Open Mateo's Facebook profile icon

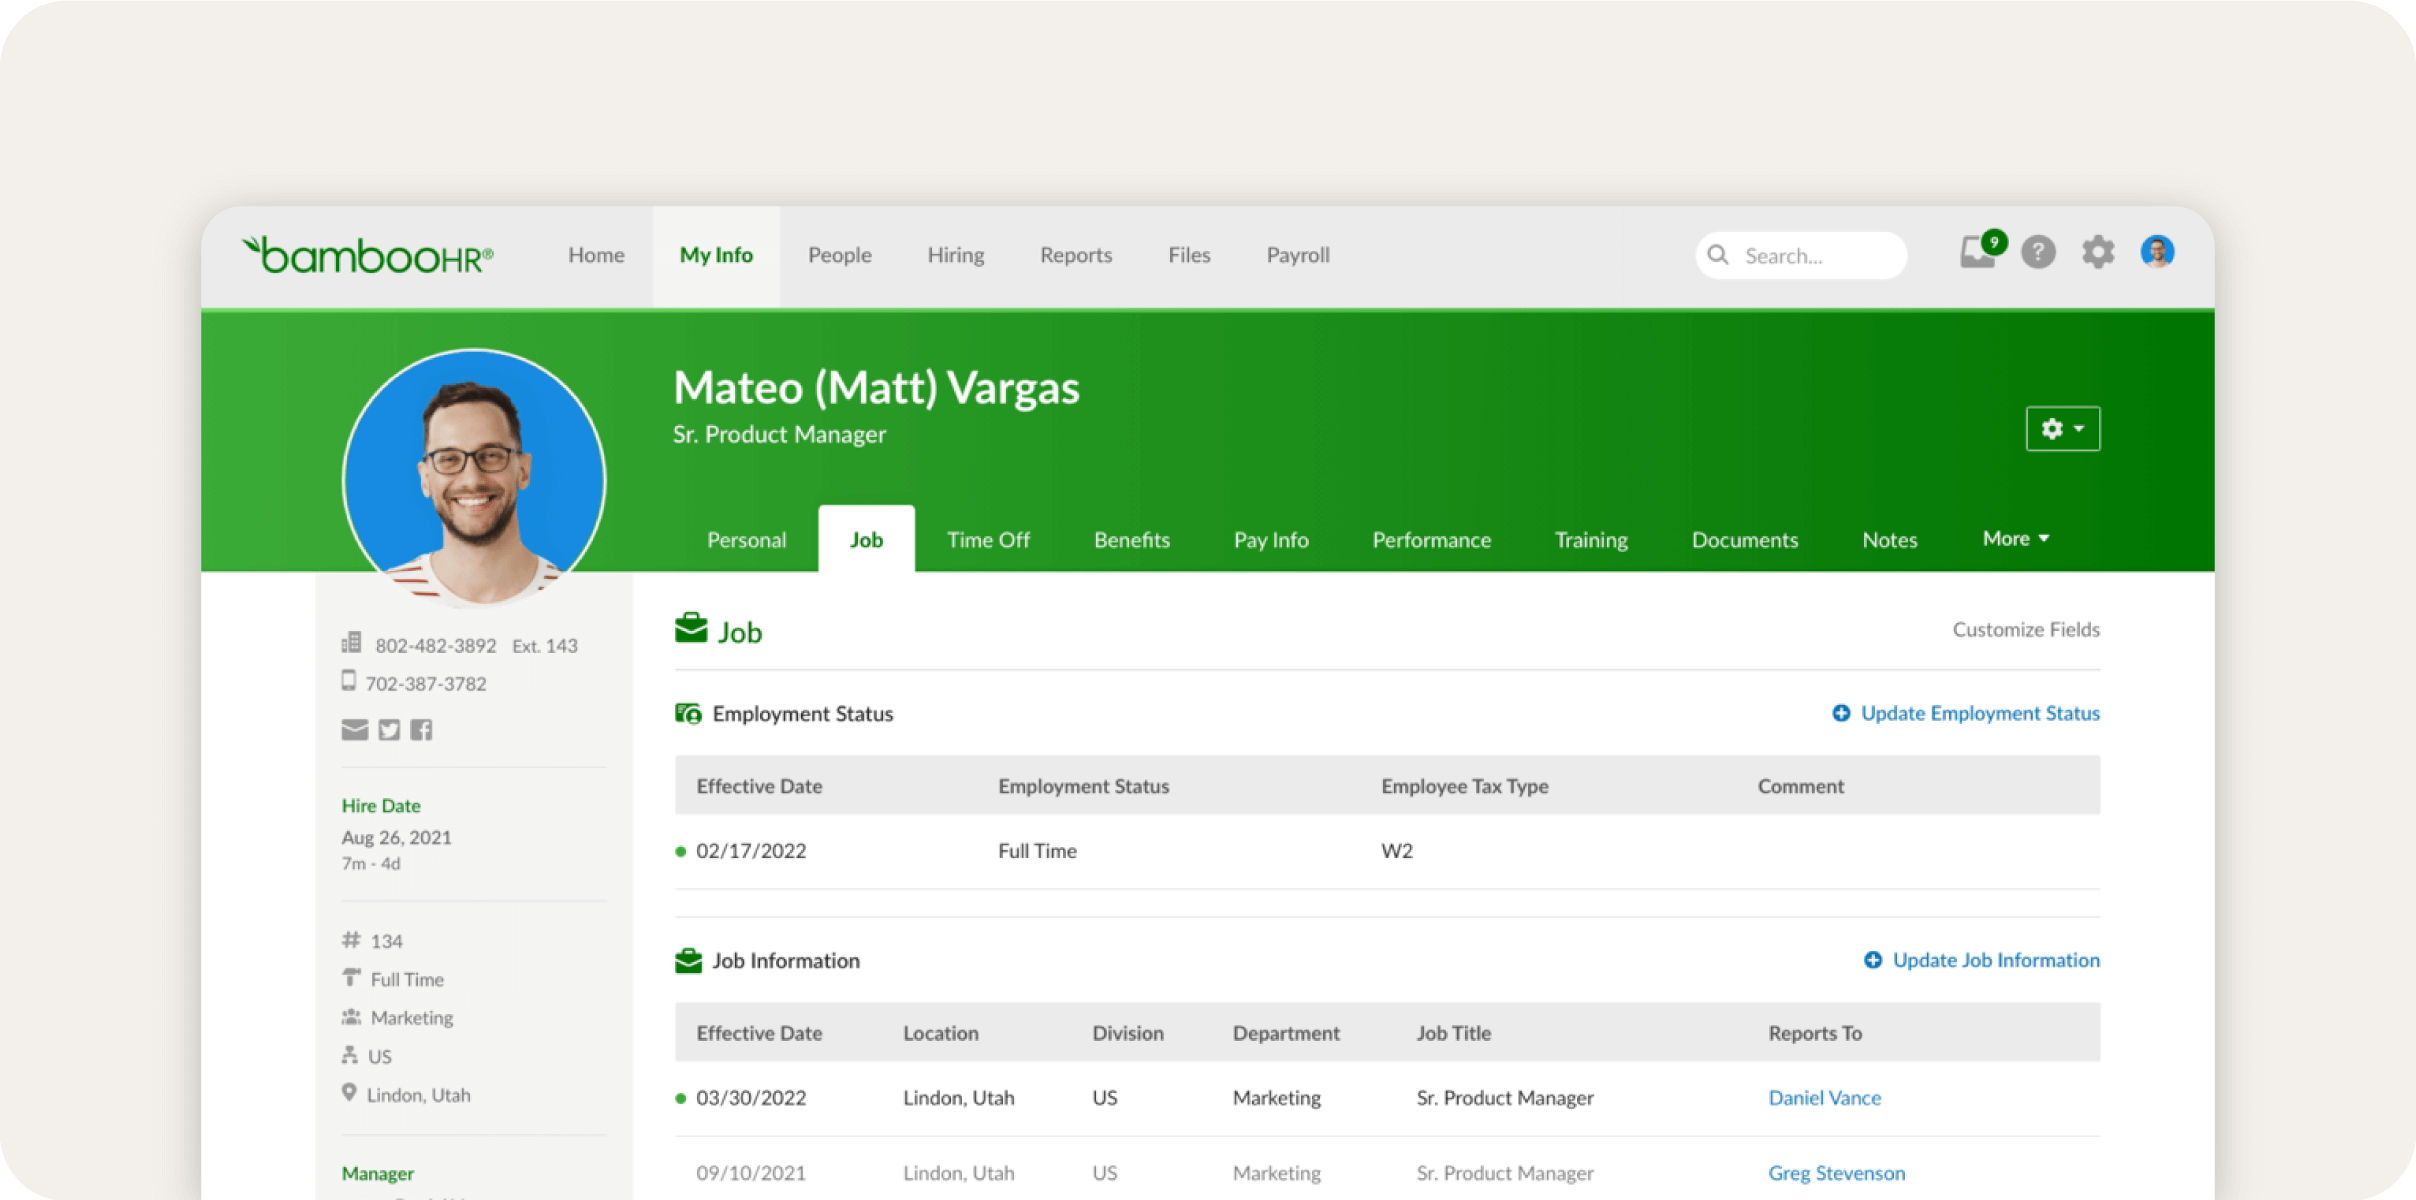pyautogui.click(x=421, y=730)
